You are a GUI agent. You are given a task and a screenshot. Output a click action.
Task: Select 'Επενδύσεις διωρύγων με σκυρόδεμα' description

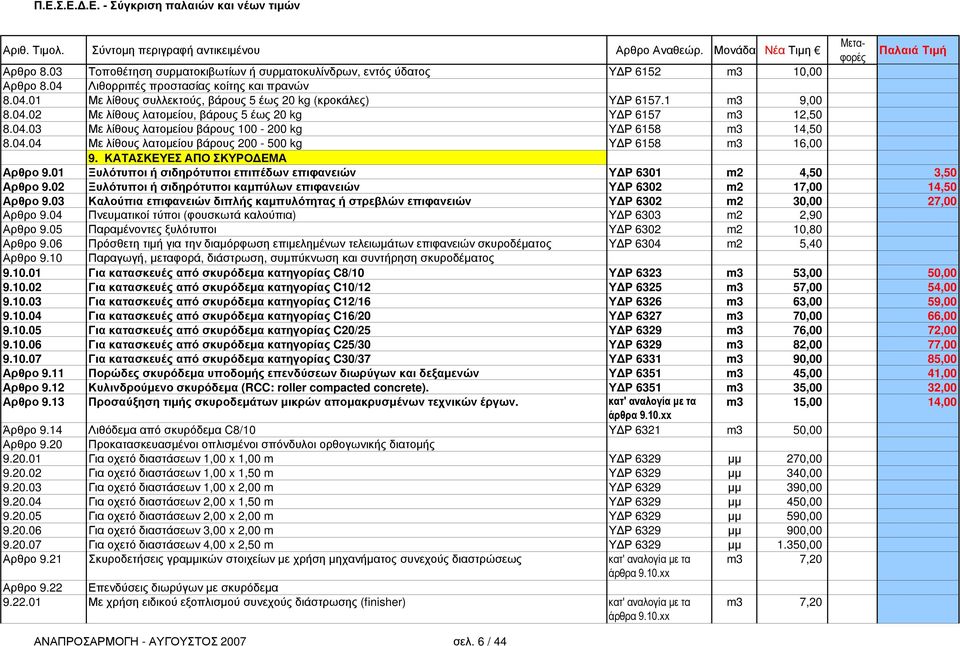click(183, 588)
